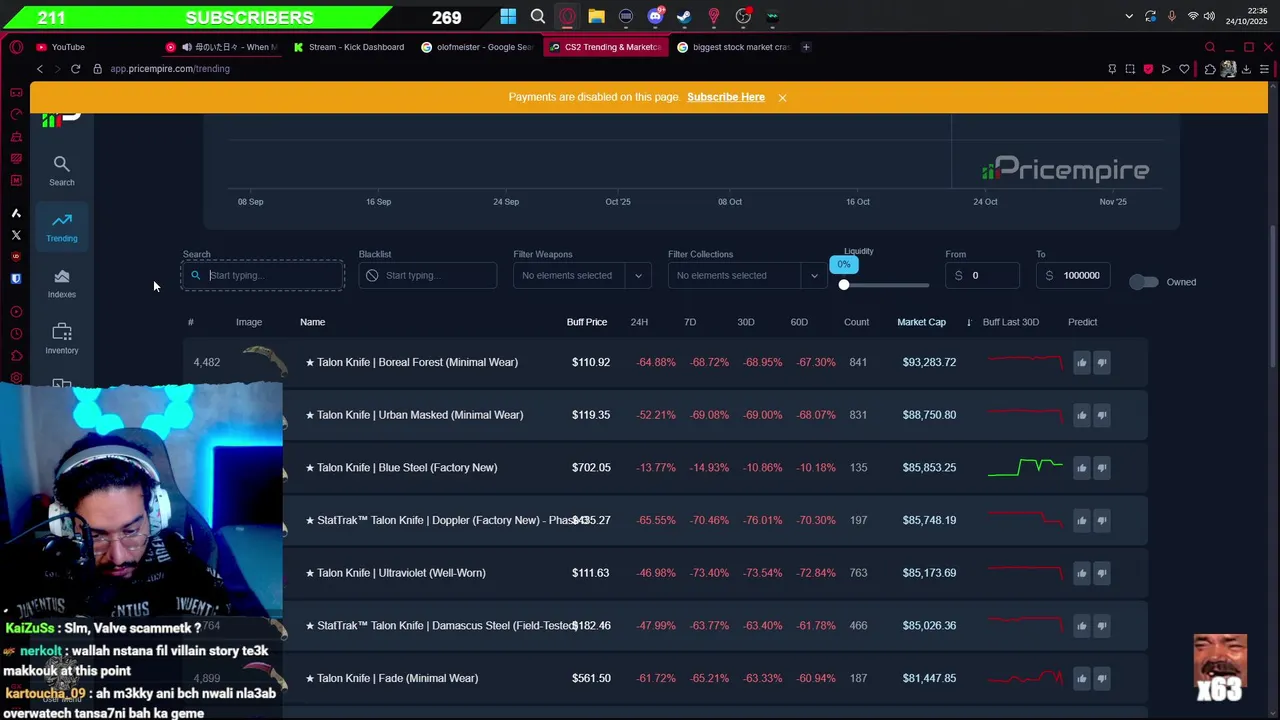Thumbs down the Boreal Forest Talon Knife
The height and width of the screenshot is (720, 1280).
[x=1101, y=362]
